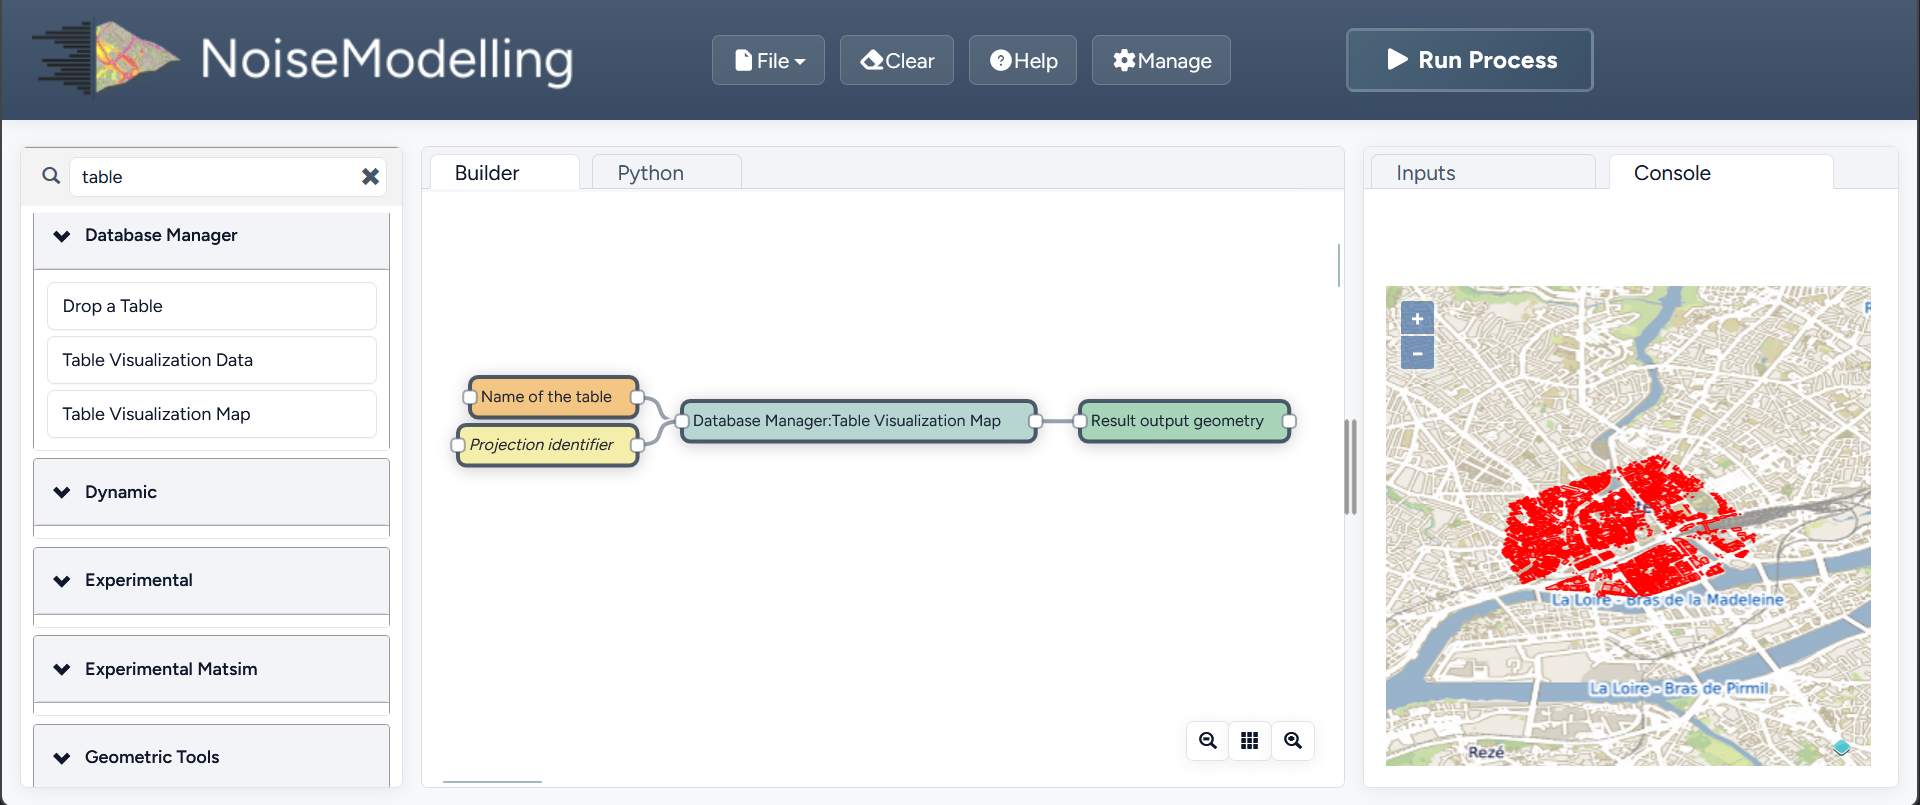Switch to the Inputs tab
This screenshot has width=1920, height=805.
point(1483,173)
